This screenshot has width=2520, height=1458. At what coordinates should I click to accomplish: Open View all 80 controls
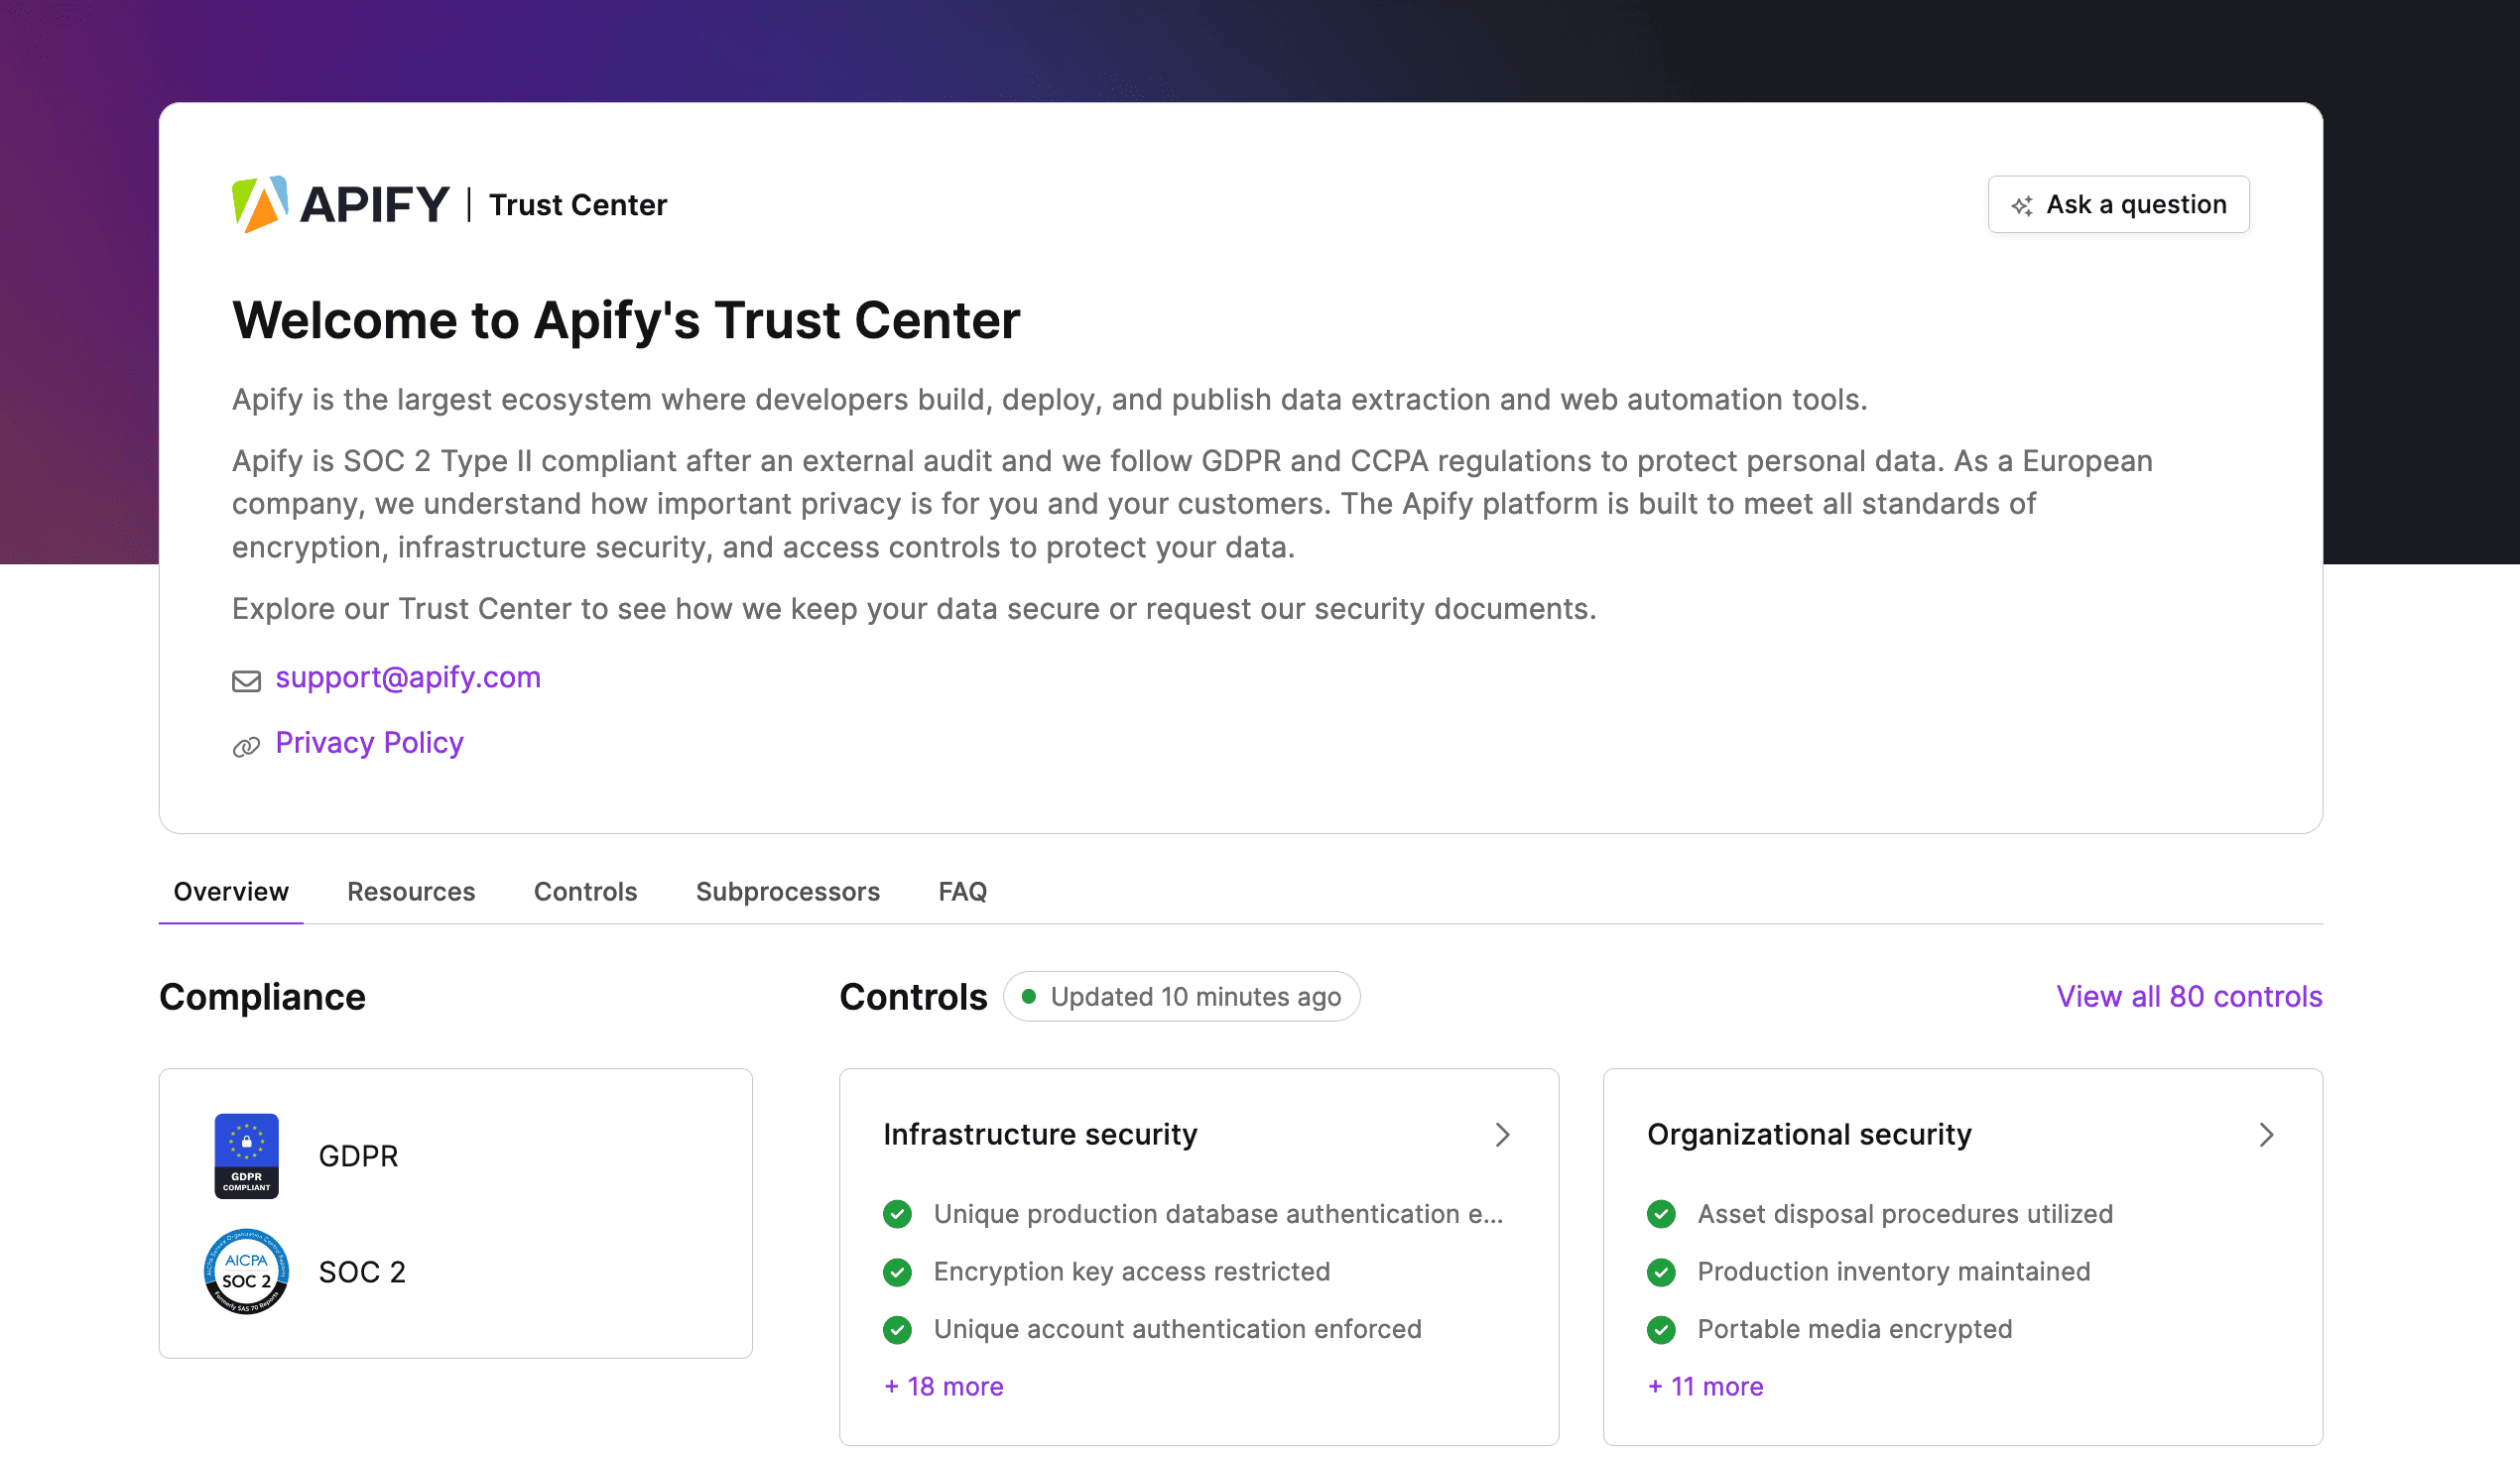coord(2188,996)
